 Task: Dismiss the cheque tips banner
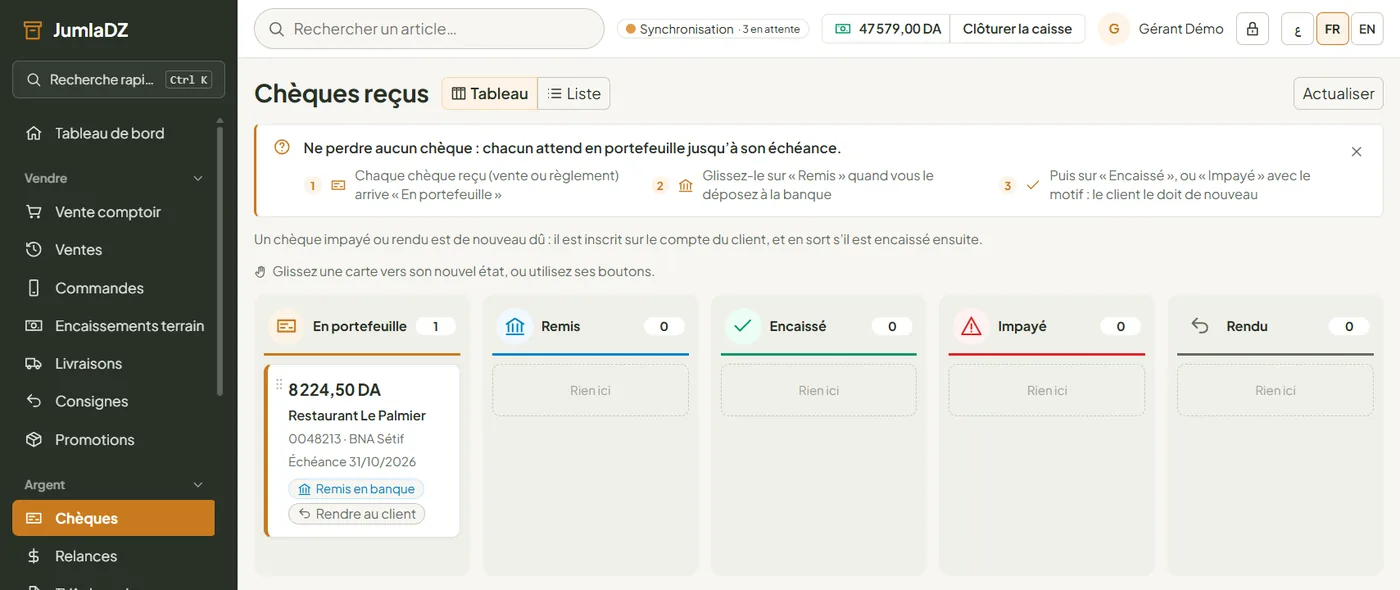coord(1356,152)
